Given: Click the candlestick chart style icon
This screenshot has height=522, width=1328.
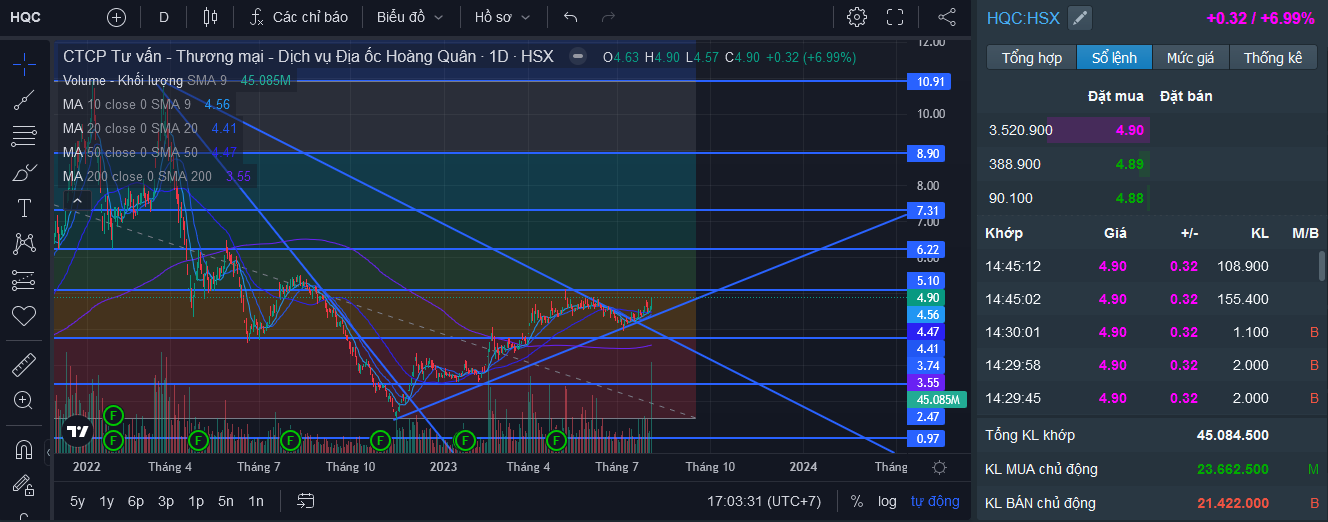Looking at the screenshot, I should tap(209, 17).
